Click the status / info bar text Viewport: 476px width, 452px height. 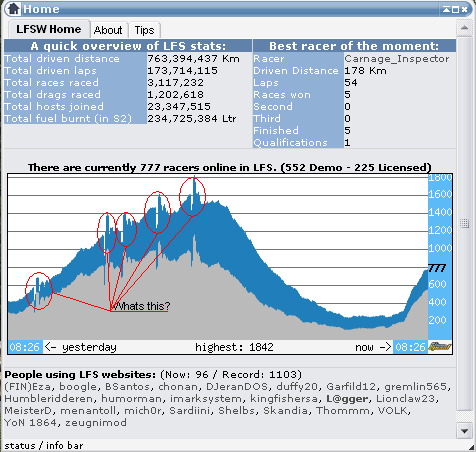tap(44, 446)
